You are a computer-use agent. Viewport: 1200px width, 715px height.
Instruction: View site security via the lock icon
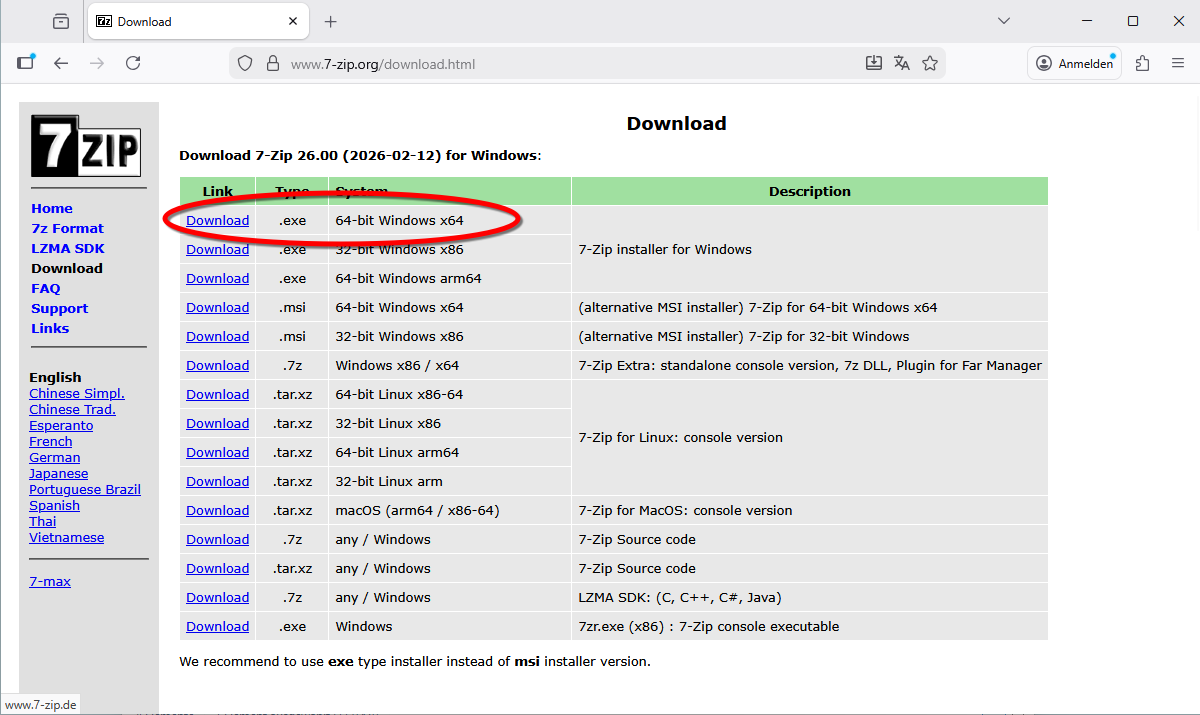272,61
